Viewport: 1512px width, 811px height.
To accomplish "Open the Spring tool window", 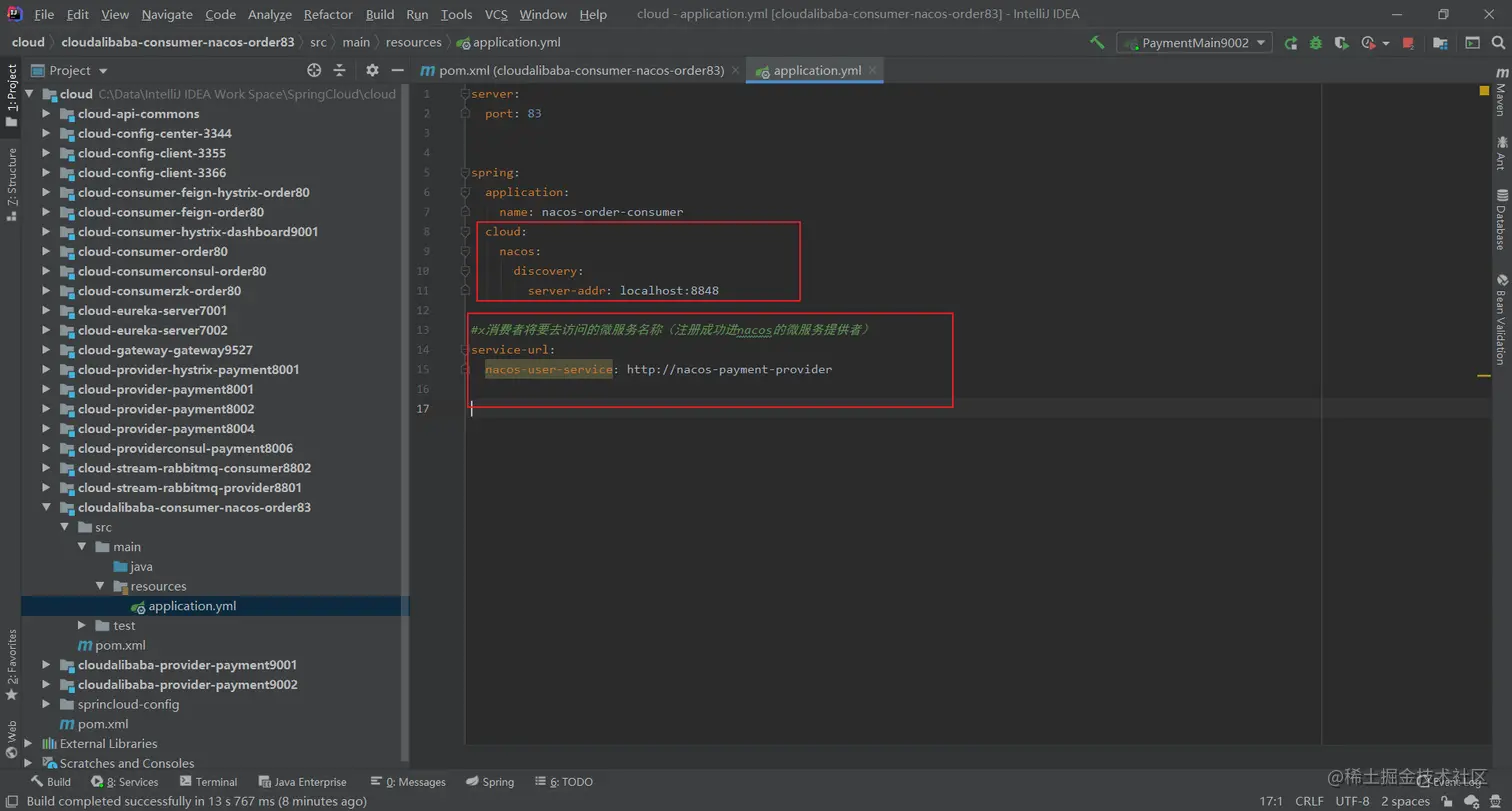I will coord(490,782).
